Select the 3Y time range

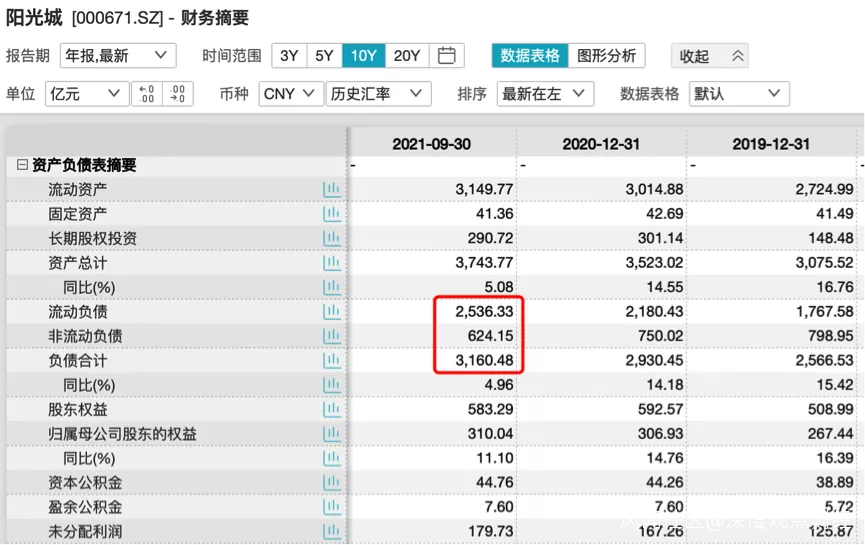point(289,56)
